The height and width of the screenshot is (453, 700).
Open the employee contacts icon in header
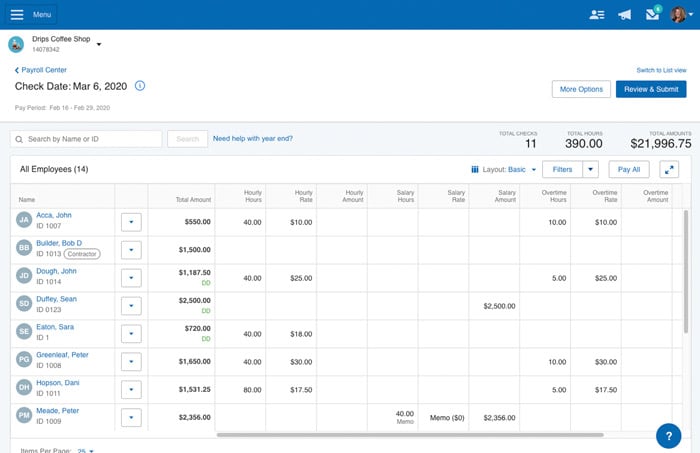point(596,15)
